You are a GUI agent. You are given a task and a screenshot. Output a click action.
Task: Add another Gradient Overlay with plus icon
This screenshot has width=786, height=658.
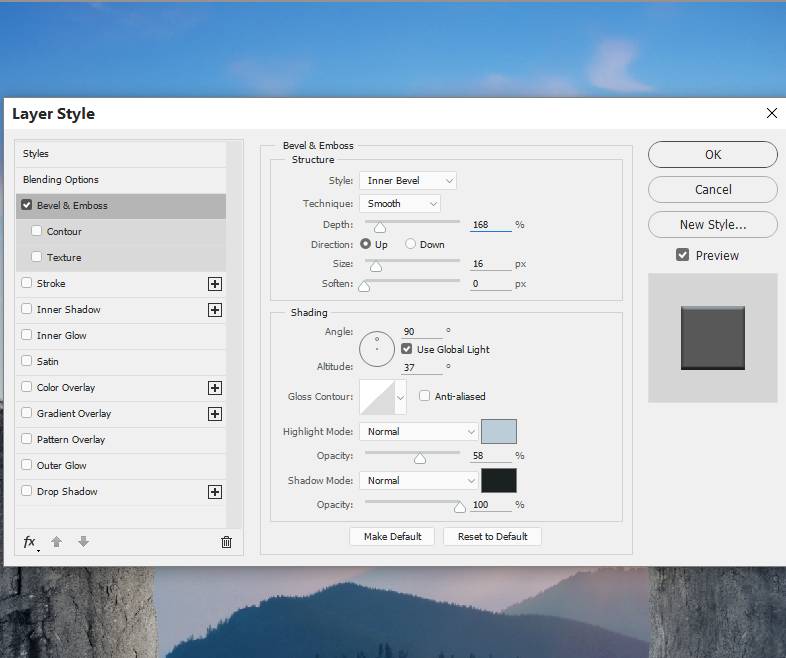[215, 414]
